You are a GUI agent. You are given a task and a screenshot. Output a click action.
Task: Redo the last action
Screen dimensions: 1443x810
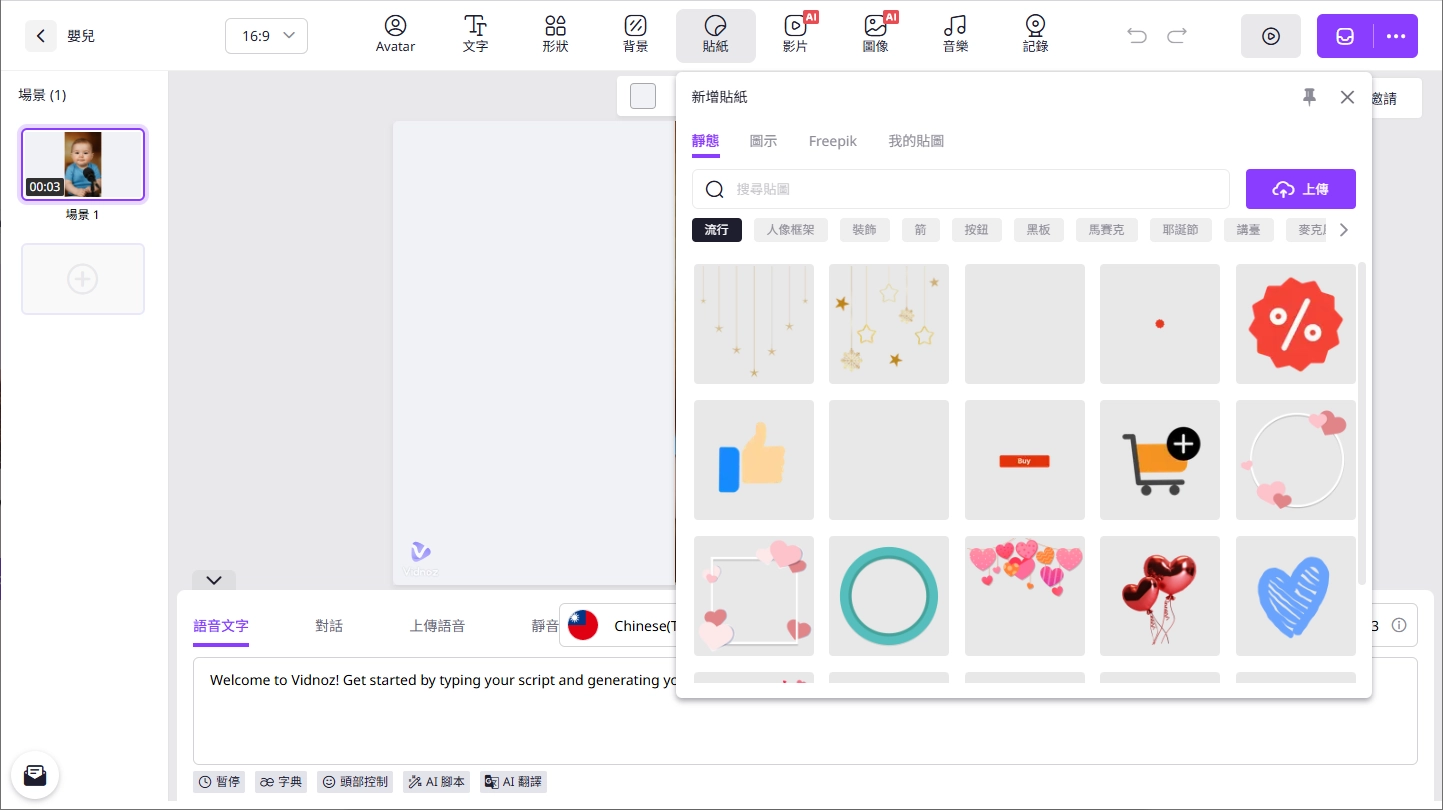[x=1177, y=36]
